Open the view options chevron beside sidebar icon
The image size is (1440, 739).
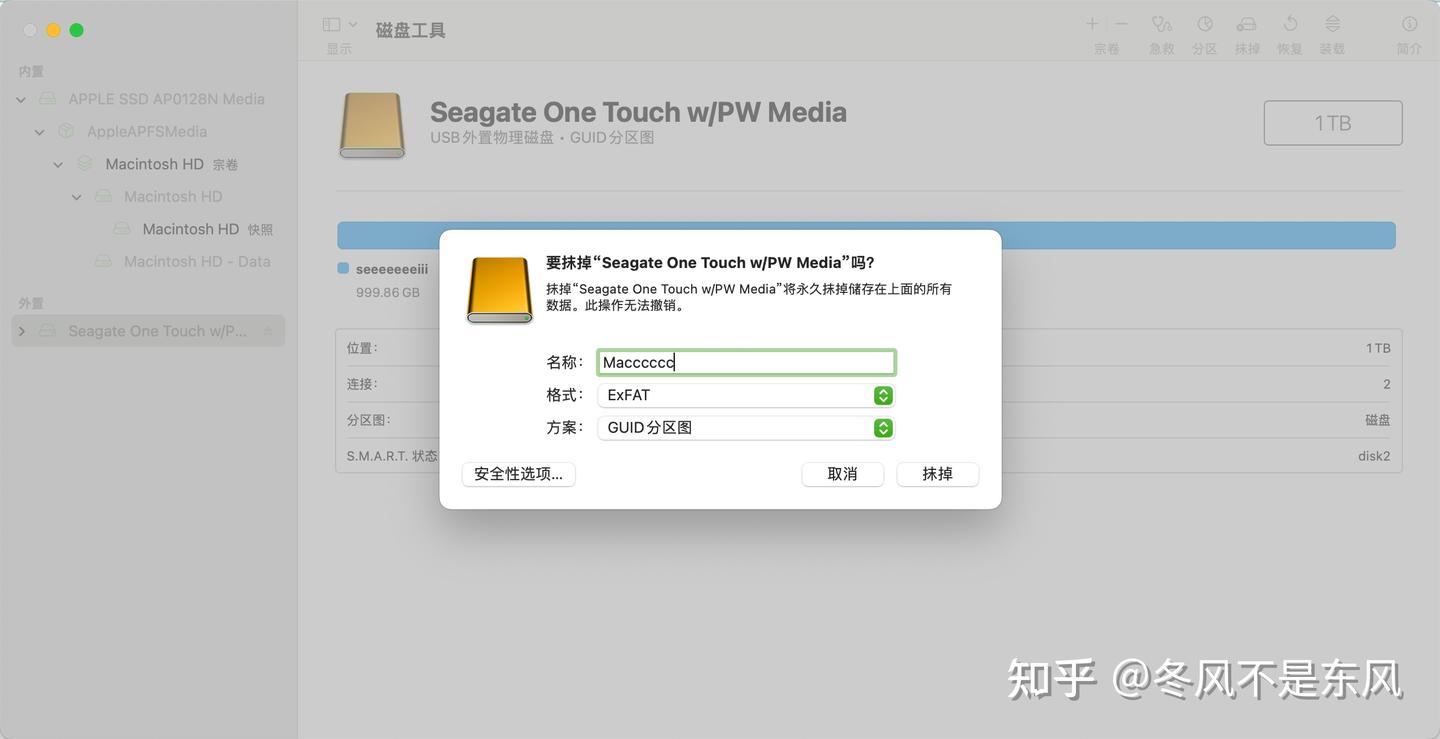tap(353, 24)
